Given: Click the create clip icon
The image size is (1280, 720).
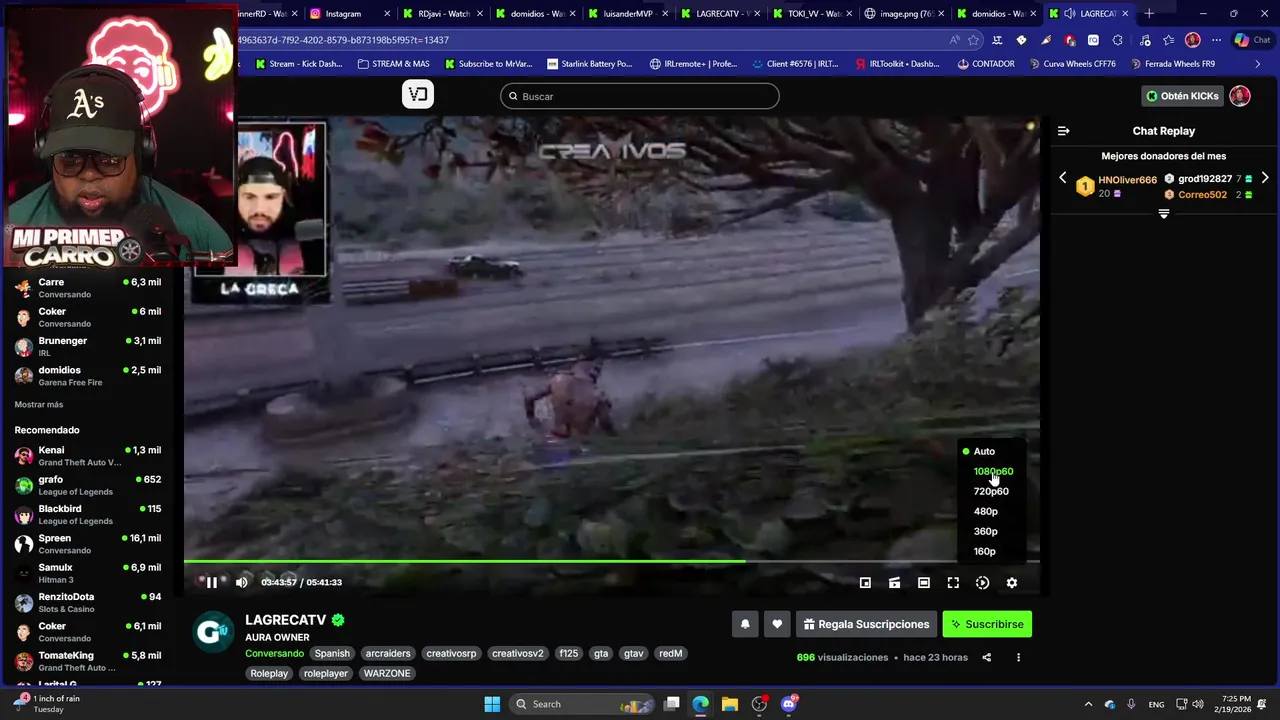Looking at the screenshot, I should [894, 583].
